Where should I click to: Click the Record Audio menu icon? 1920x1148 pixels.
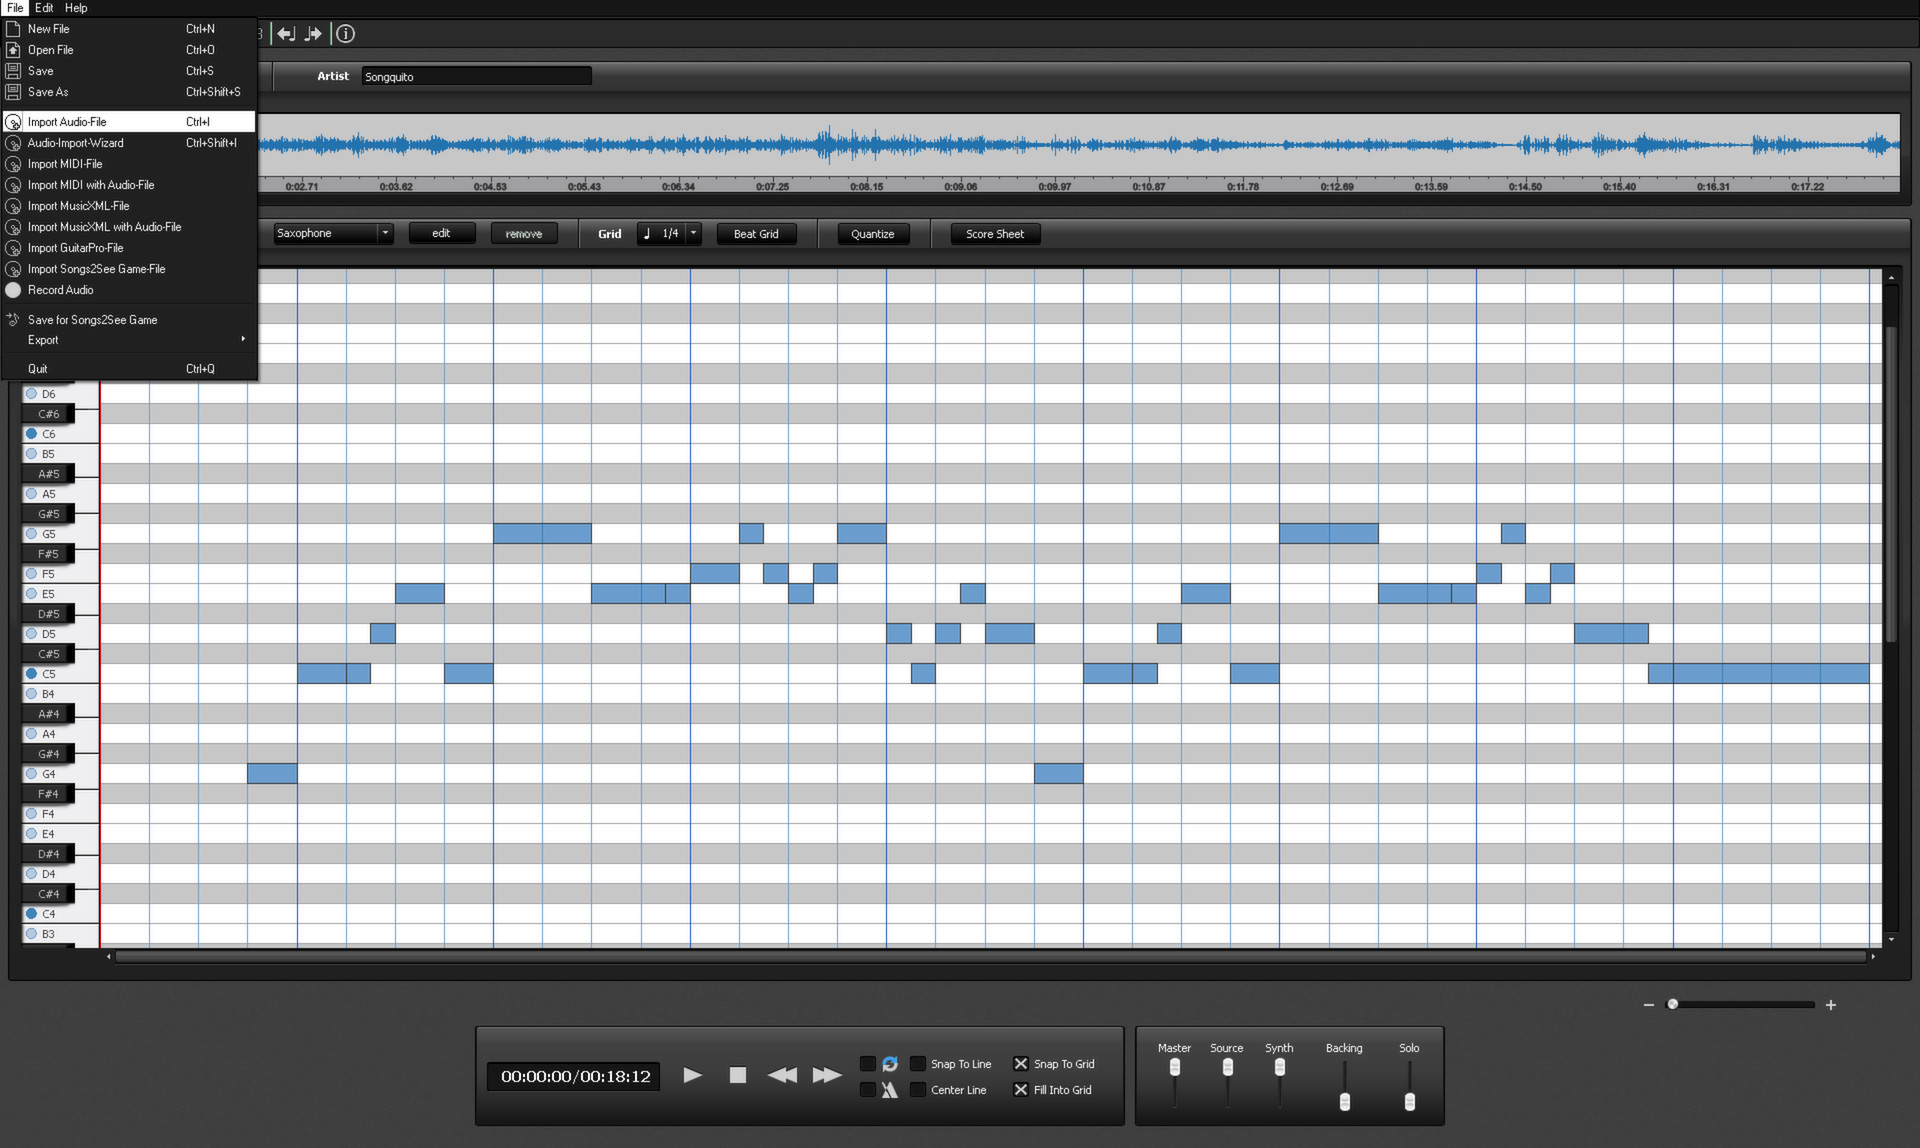(13, 290)
